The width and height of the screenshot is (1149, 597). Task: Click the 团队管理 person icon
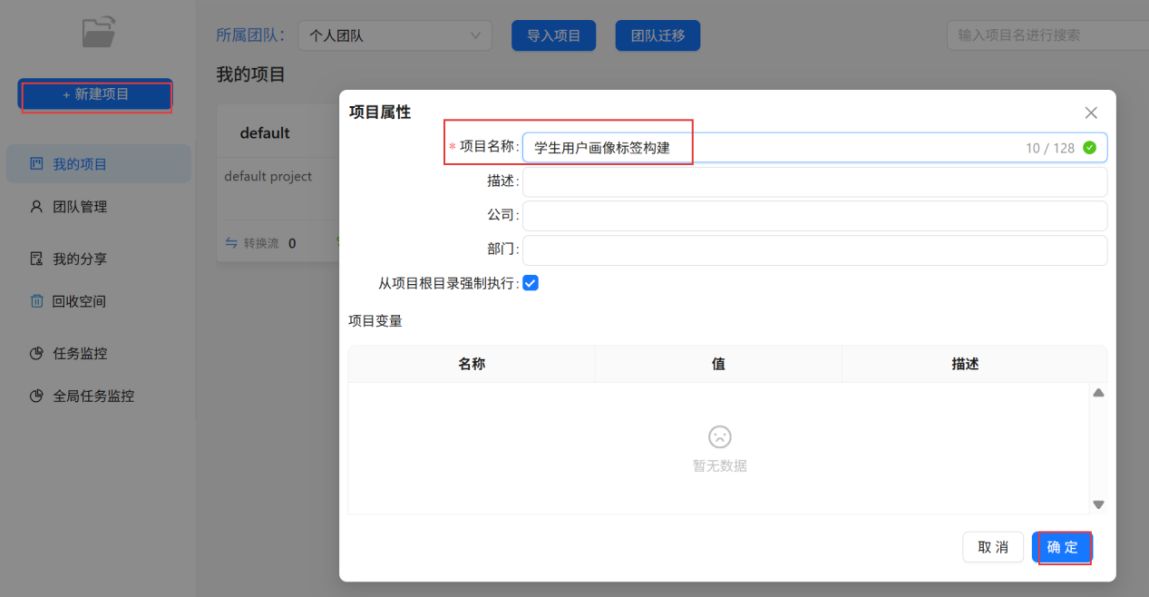click(x=36, y=207)
